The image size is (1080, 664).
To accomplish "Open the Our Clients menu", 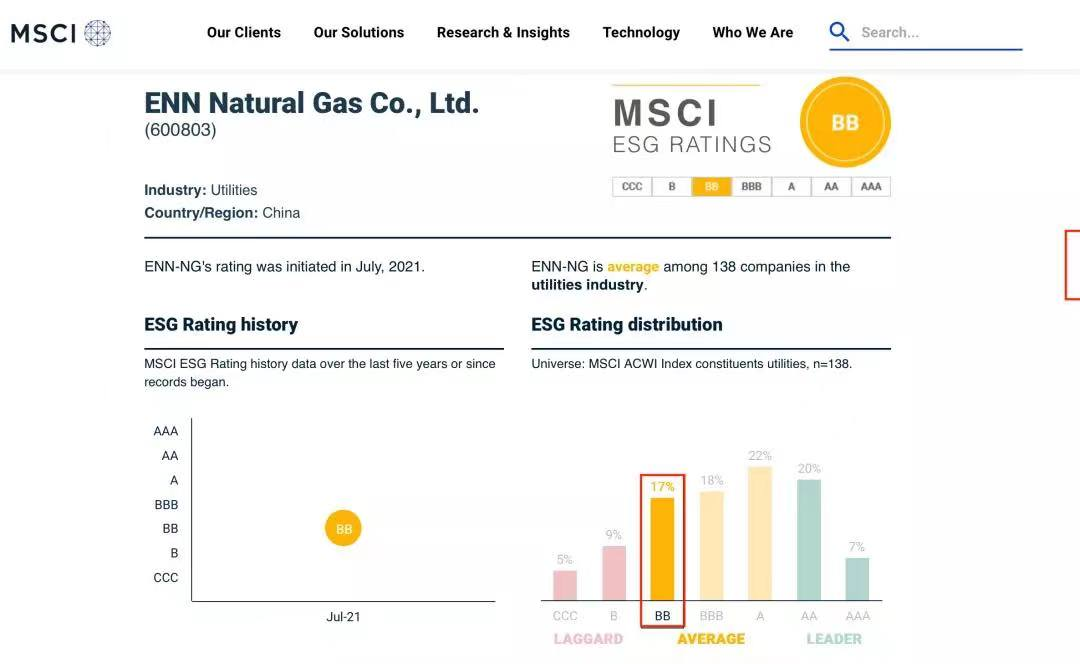I will click(244, 32).
